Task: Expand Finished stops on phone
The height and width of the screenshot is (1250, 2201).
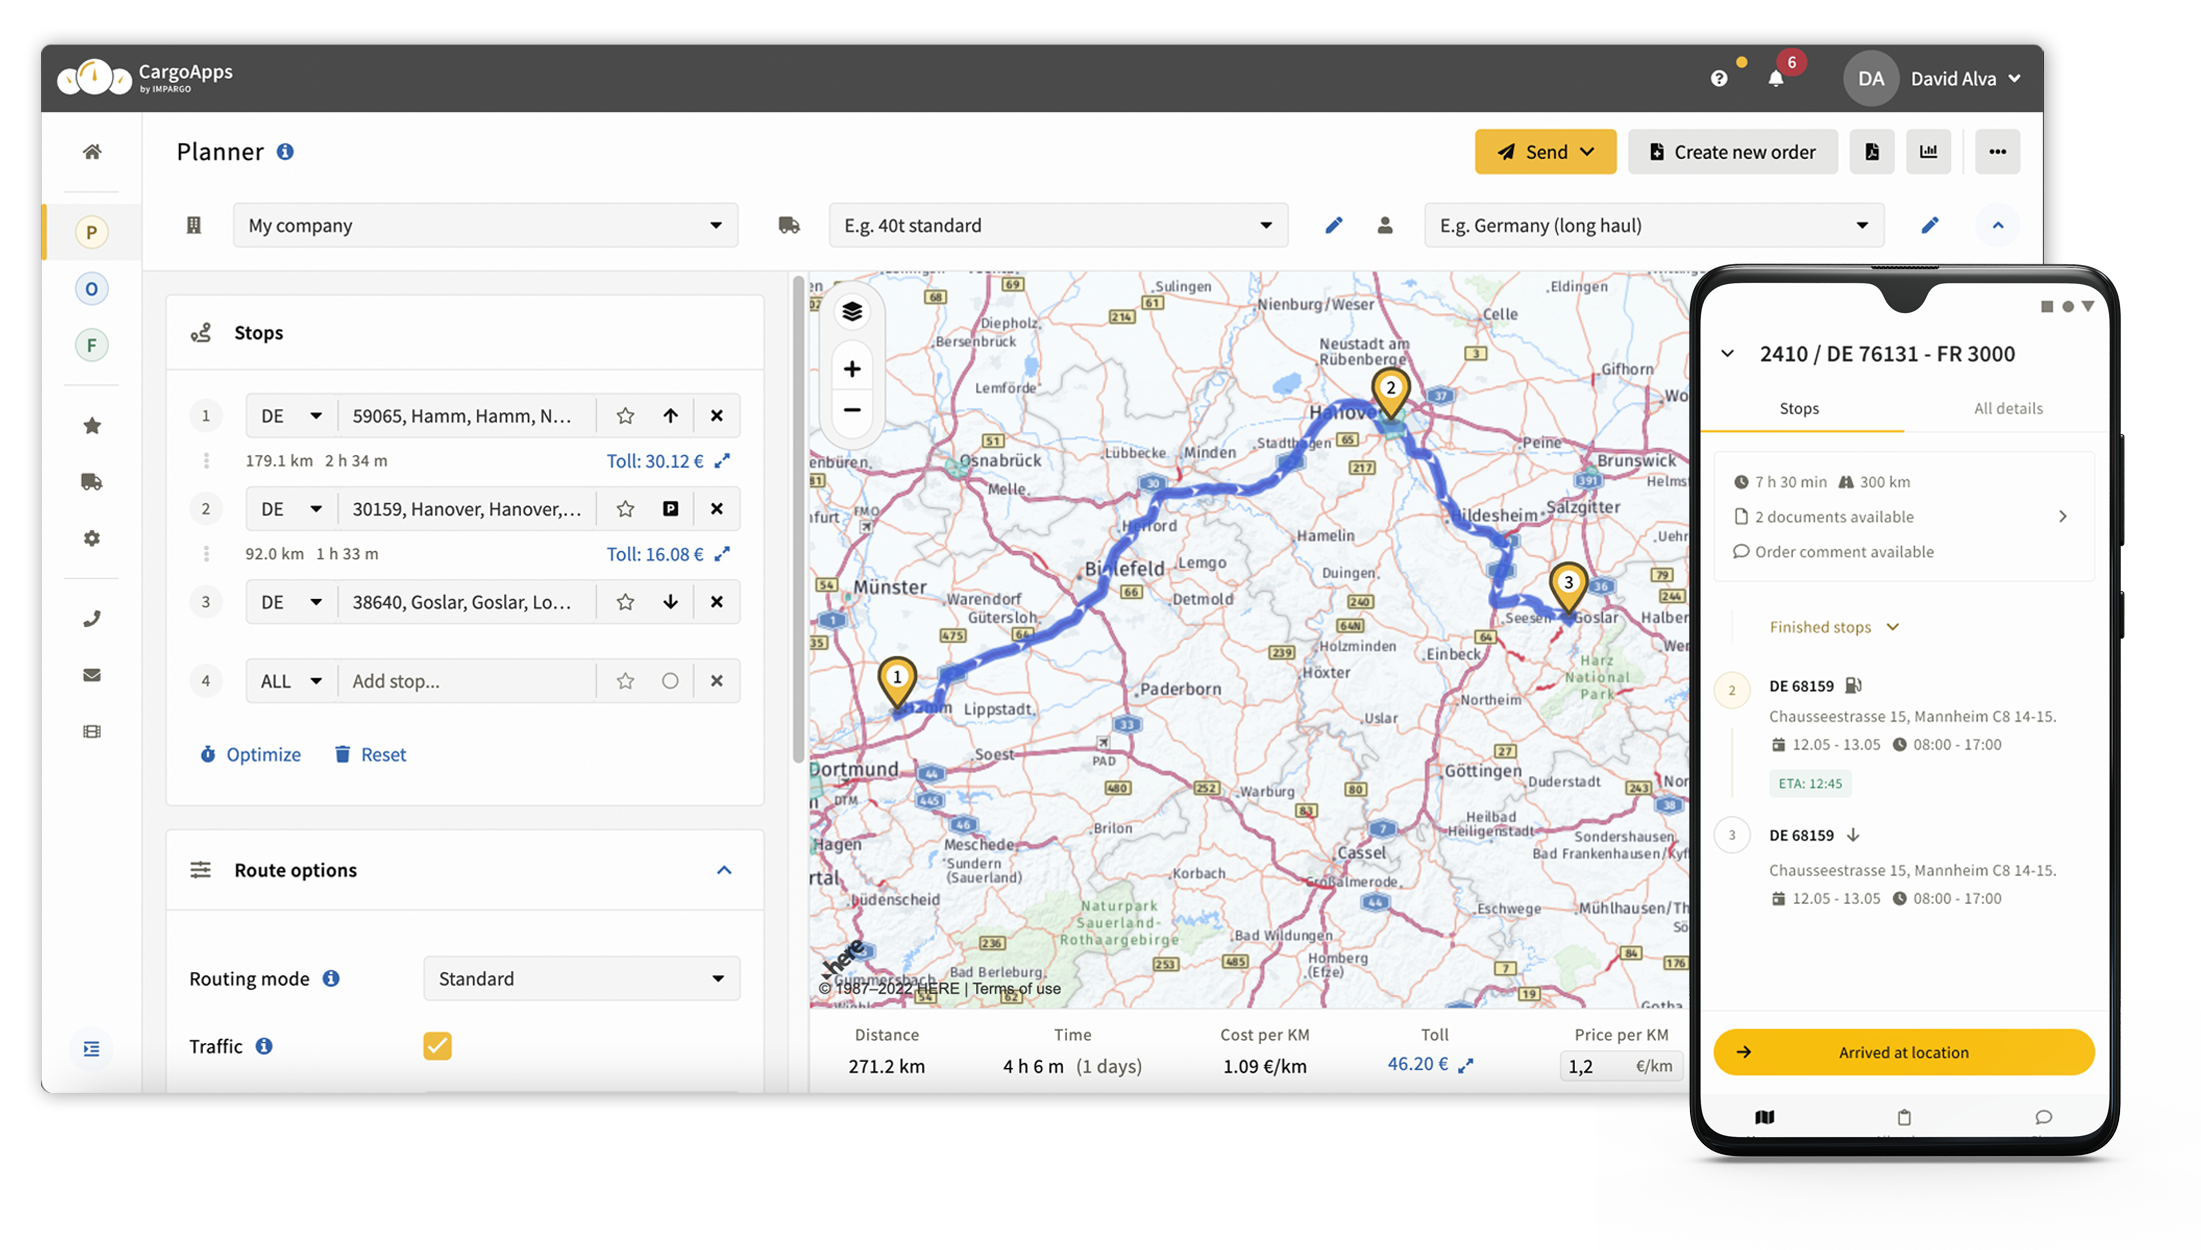Action: click(x=1834, y=627)
